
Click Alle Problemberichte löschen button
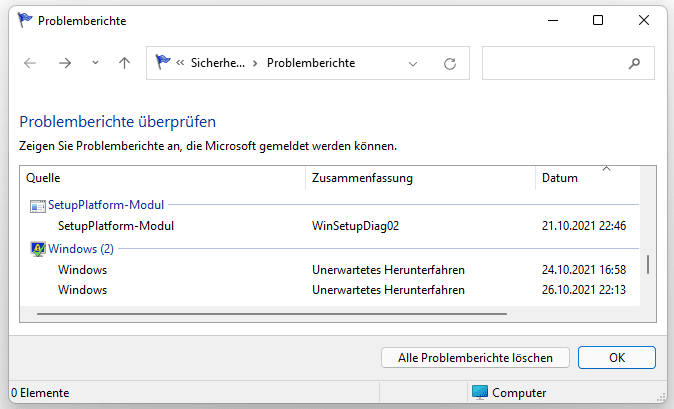point(475,358)
